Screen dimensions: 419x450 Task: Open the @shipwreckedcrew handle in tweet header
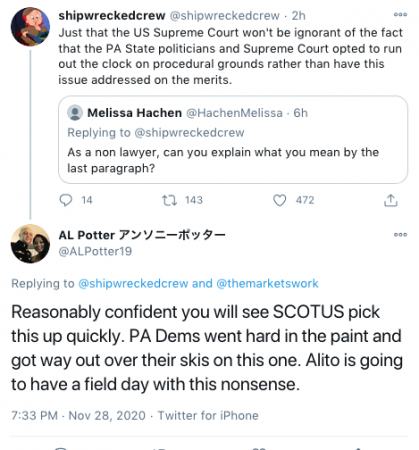click(225, 15)
